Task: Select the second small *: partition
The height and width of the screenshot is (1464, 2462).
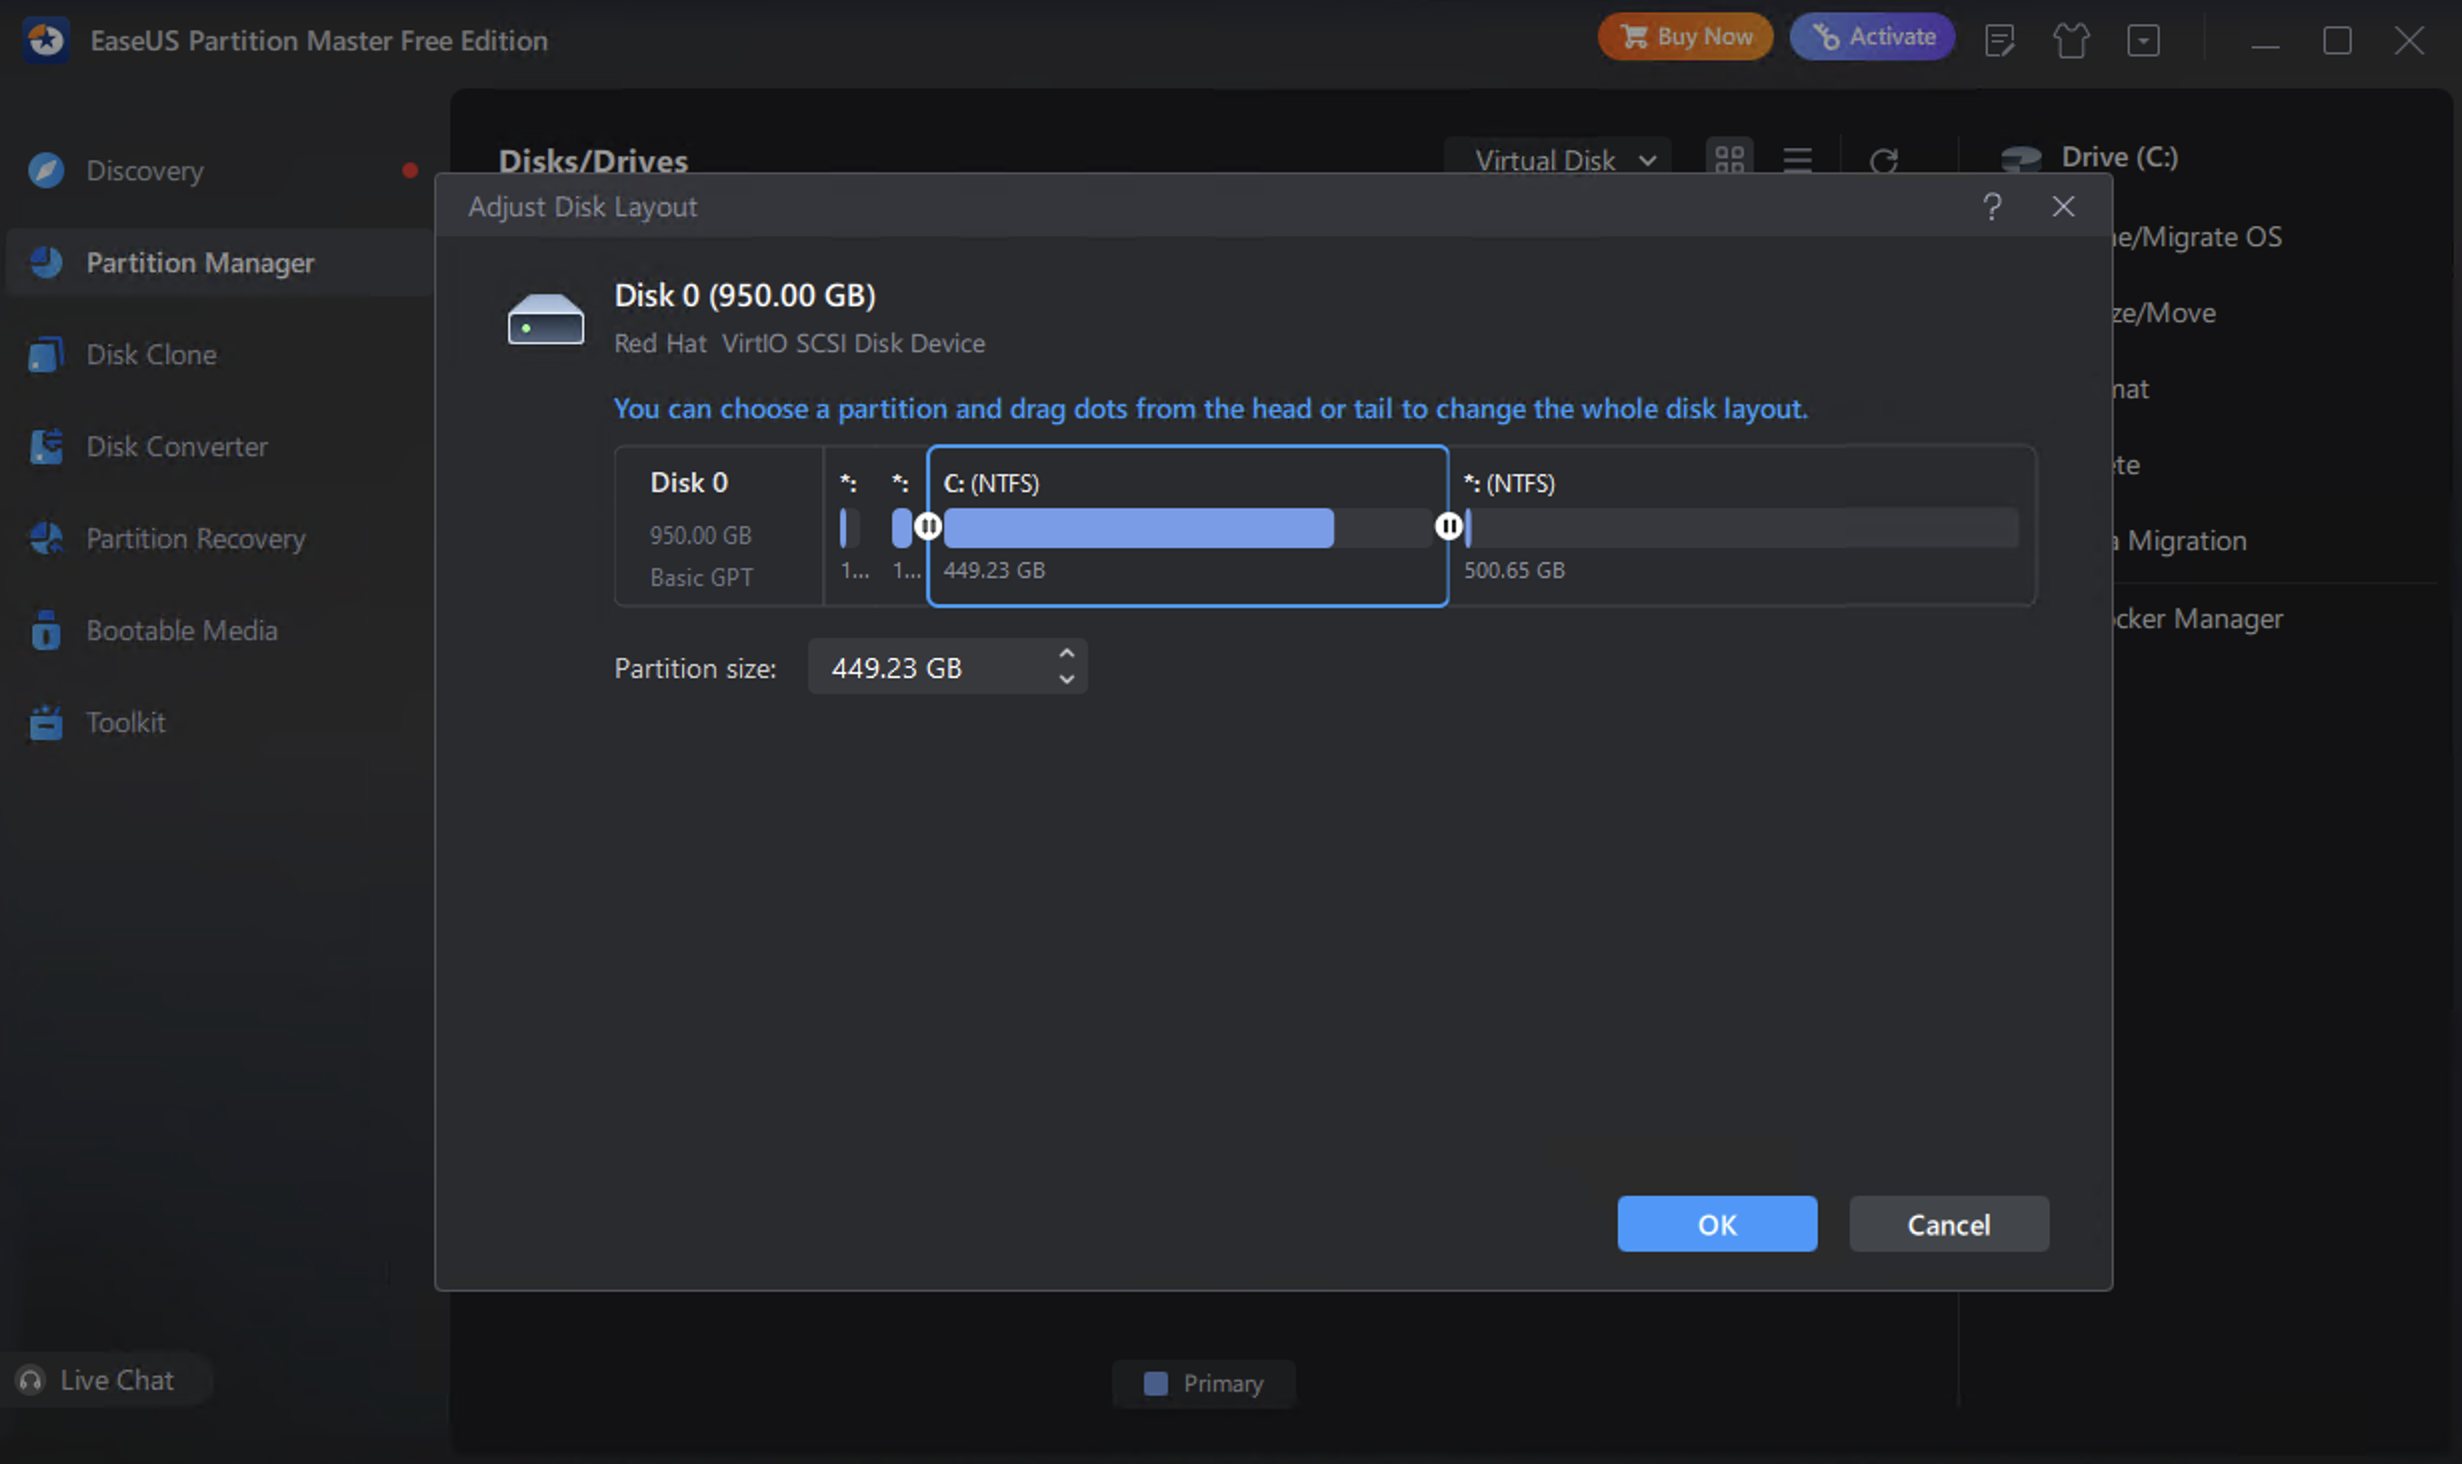Action: (903, 526)
